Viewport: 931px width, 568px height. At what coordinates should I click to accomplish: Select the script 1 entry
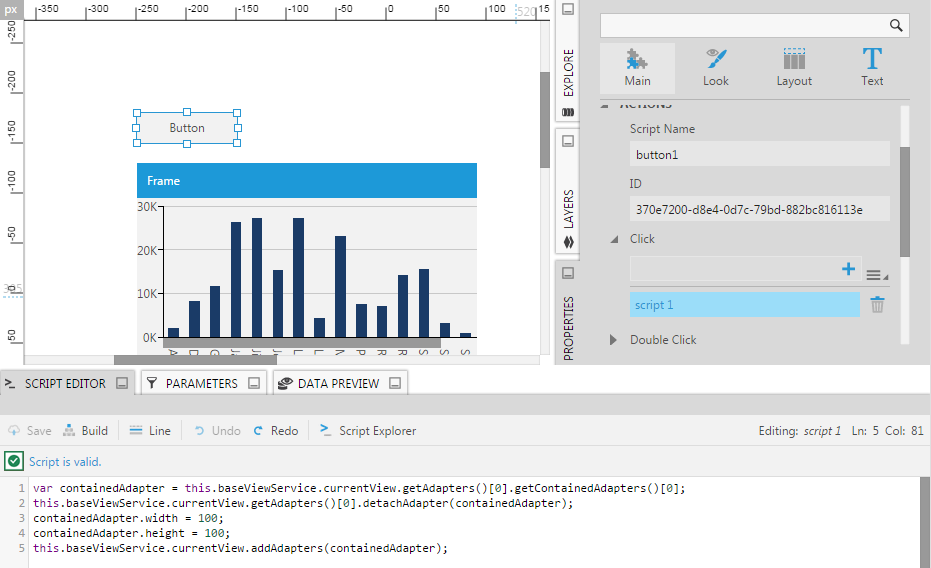tap(745, 304)
